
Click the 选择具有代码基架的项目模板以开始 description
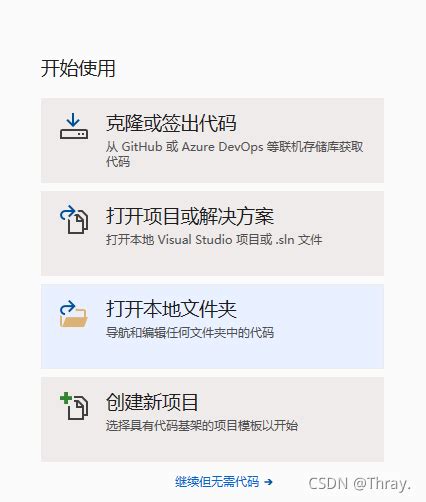[202, 426]
